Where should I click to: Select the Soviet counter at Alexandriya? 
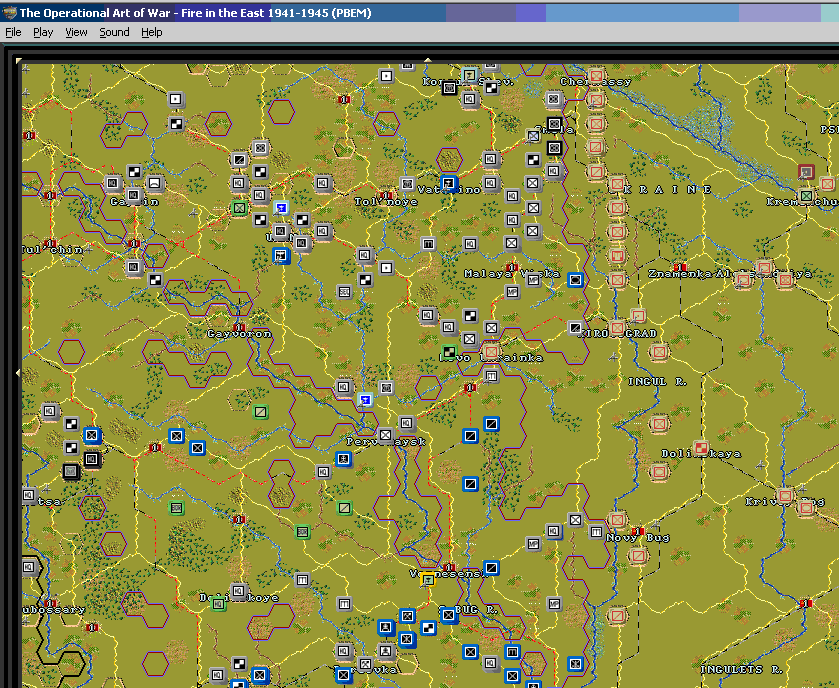[x=764, y=267]
